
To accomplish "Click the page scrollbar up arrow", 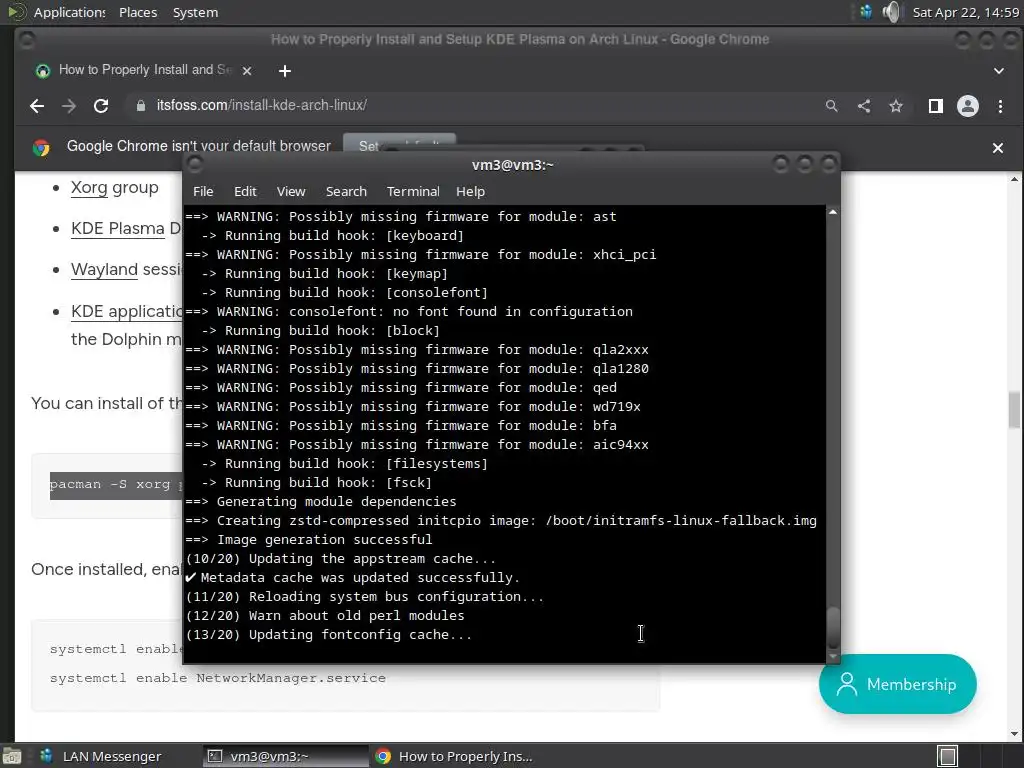I will [x=1014, y=179].
